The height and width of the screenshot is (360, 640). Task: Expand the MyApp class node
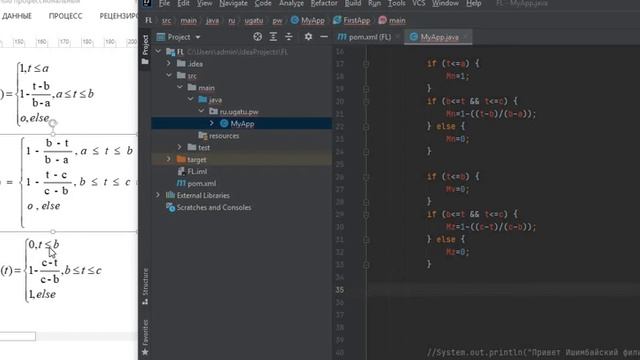pos(212,123)
